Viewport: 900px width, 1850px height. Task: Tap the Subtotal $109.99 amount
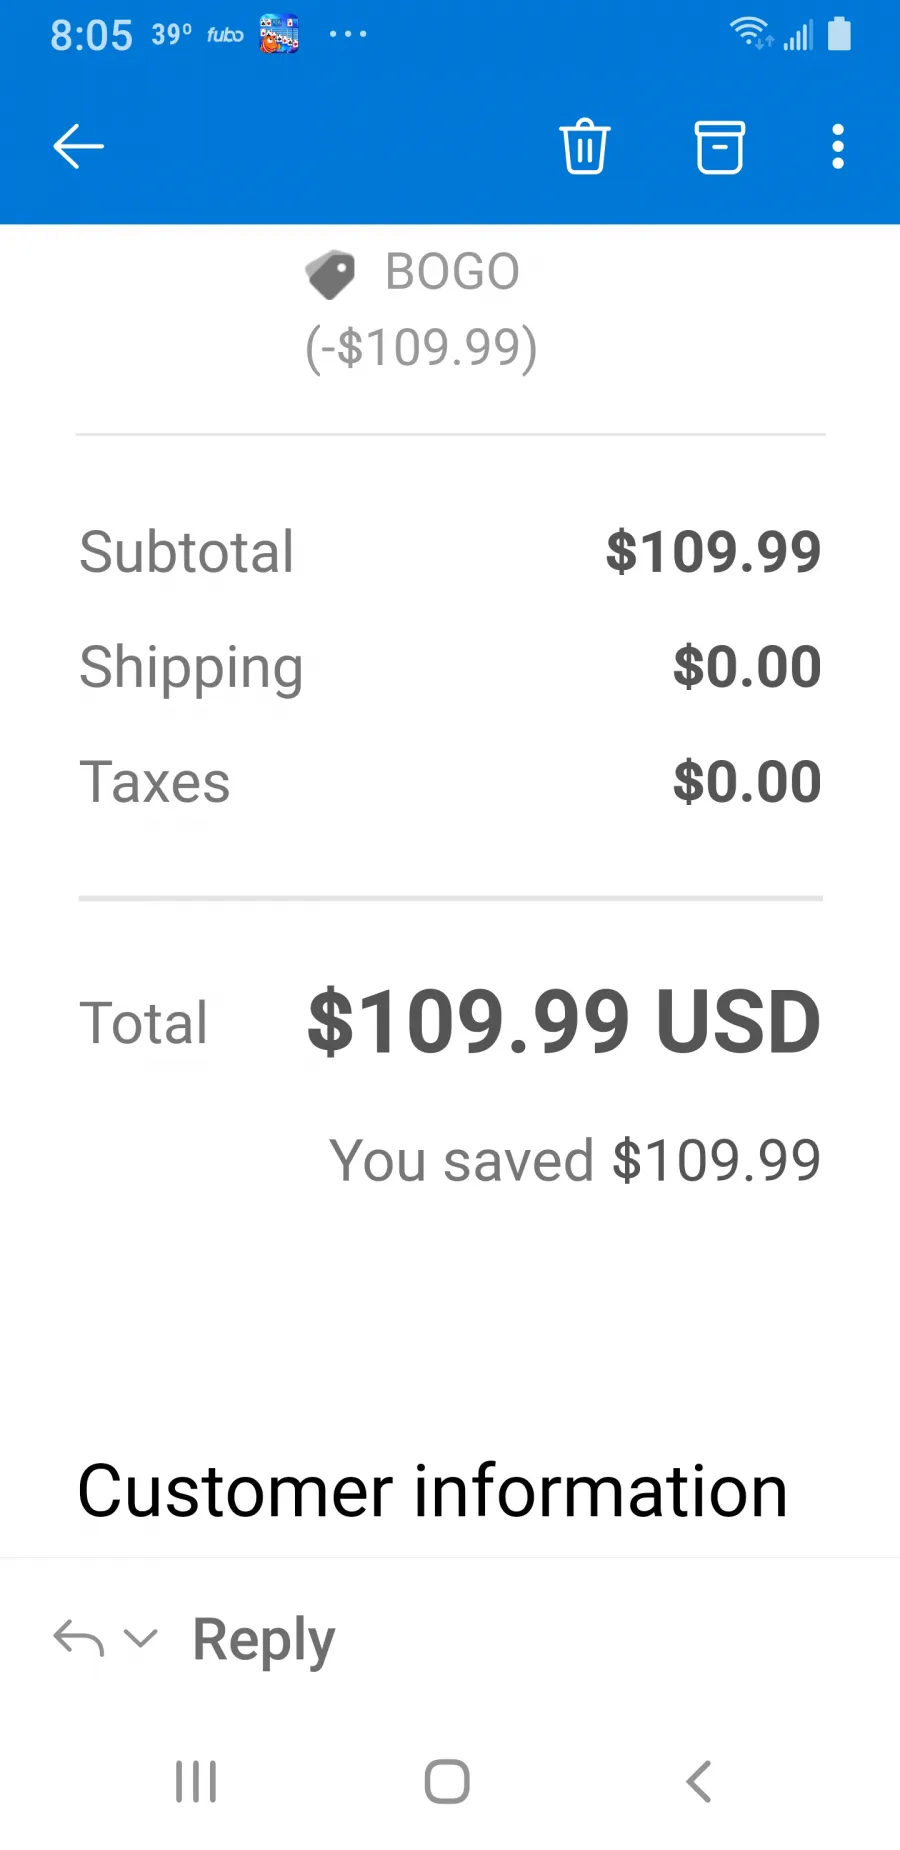click(713, 551)
